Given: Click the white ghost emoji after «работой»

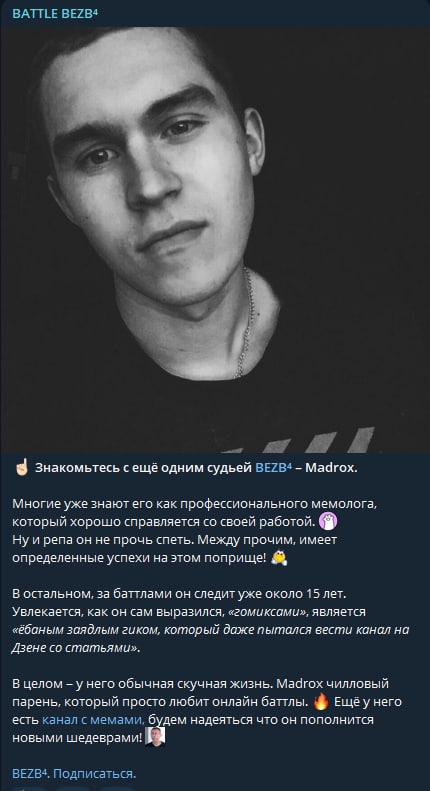Looking at the screenshot, I should point(328,521).
